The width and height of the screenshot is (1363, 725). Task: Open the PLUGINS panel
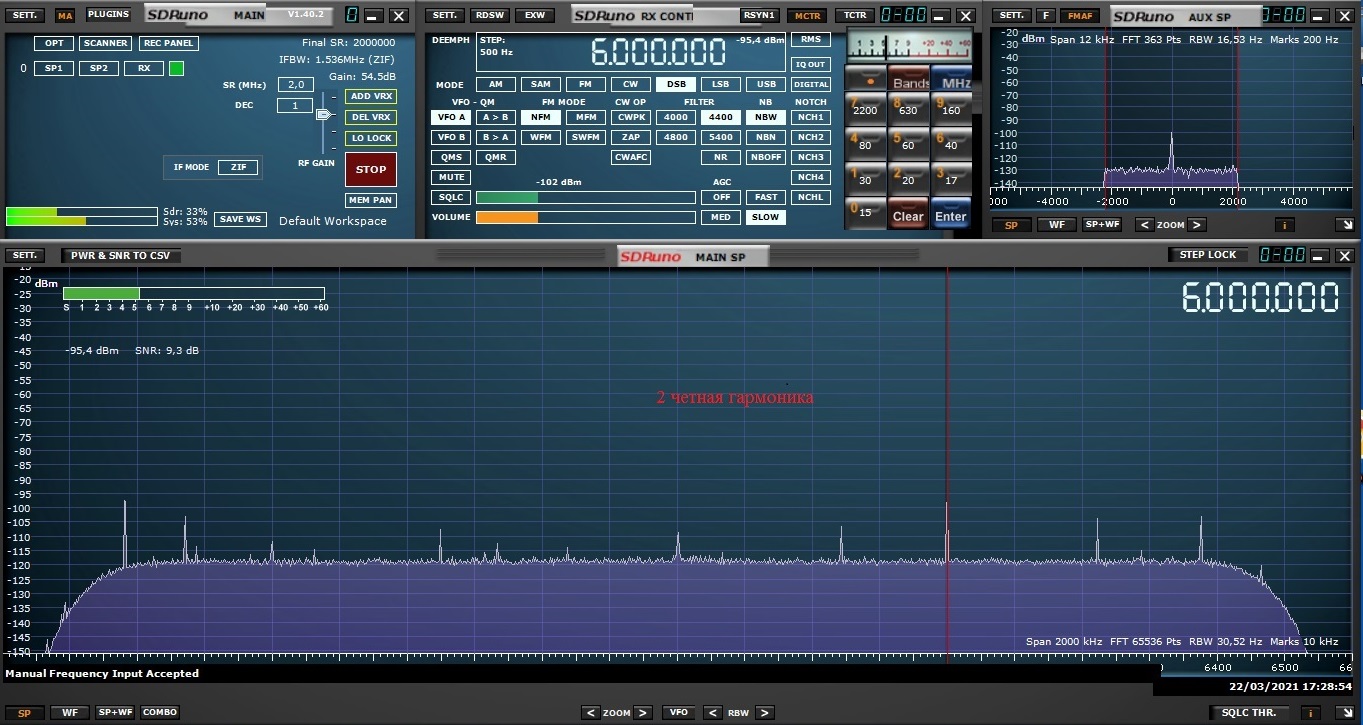coord(107,15)
